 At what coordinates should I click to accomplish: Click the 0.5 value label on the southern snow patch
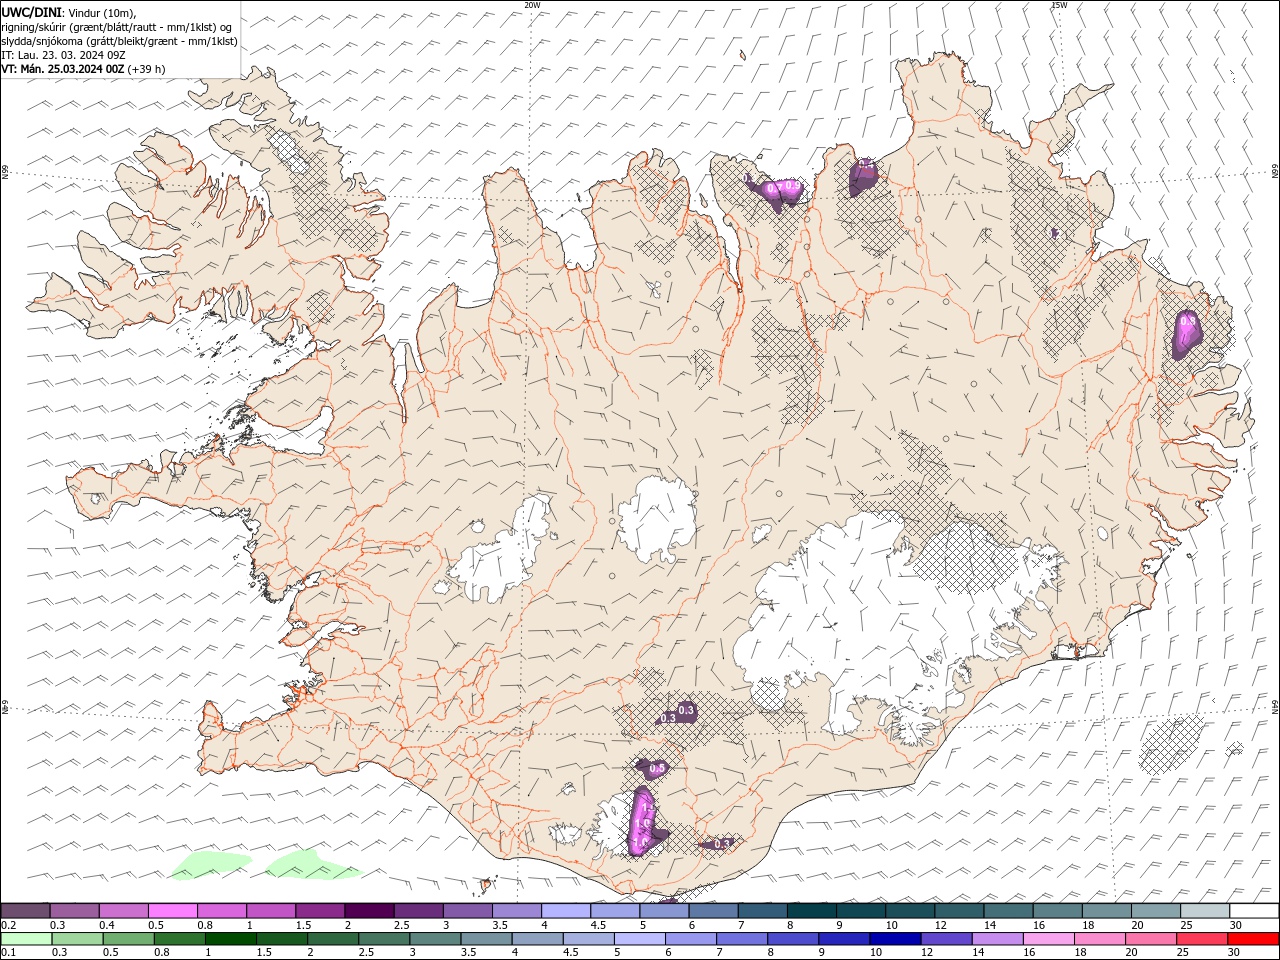coord(658,768)
